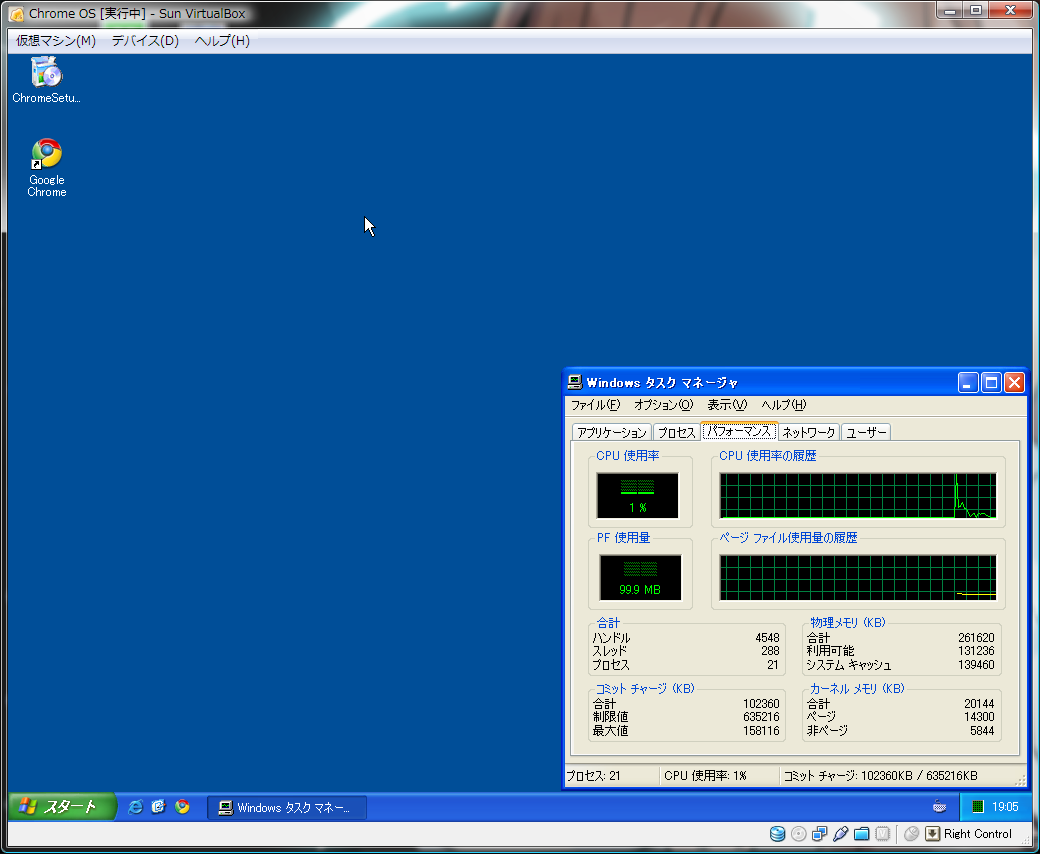1040x854 pixels.
Task: Click the second quick launch icon beside Internet Explorer
Action: click(158, 806)
